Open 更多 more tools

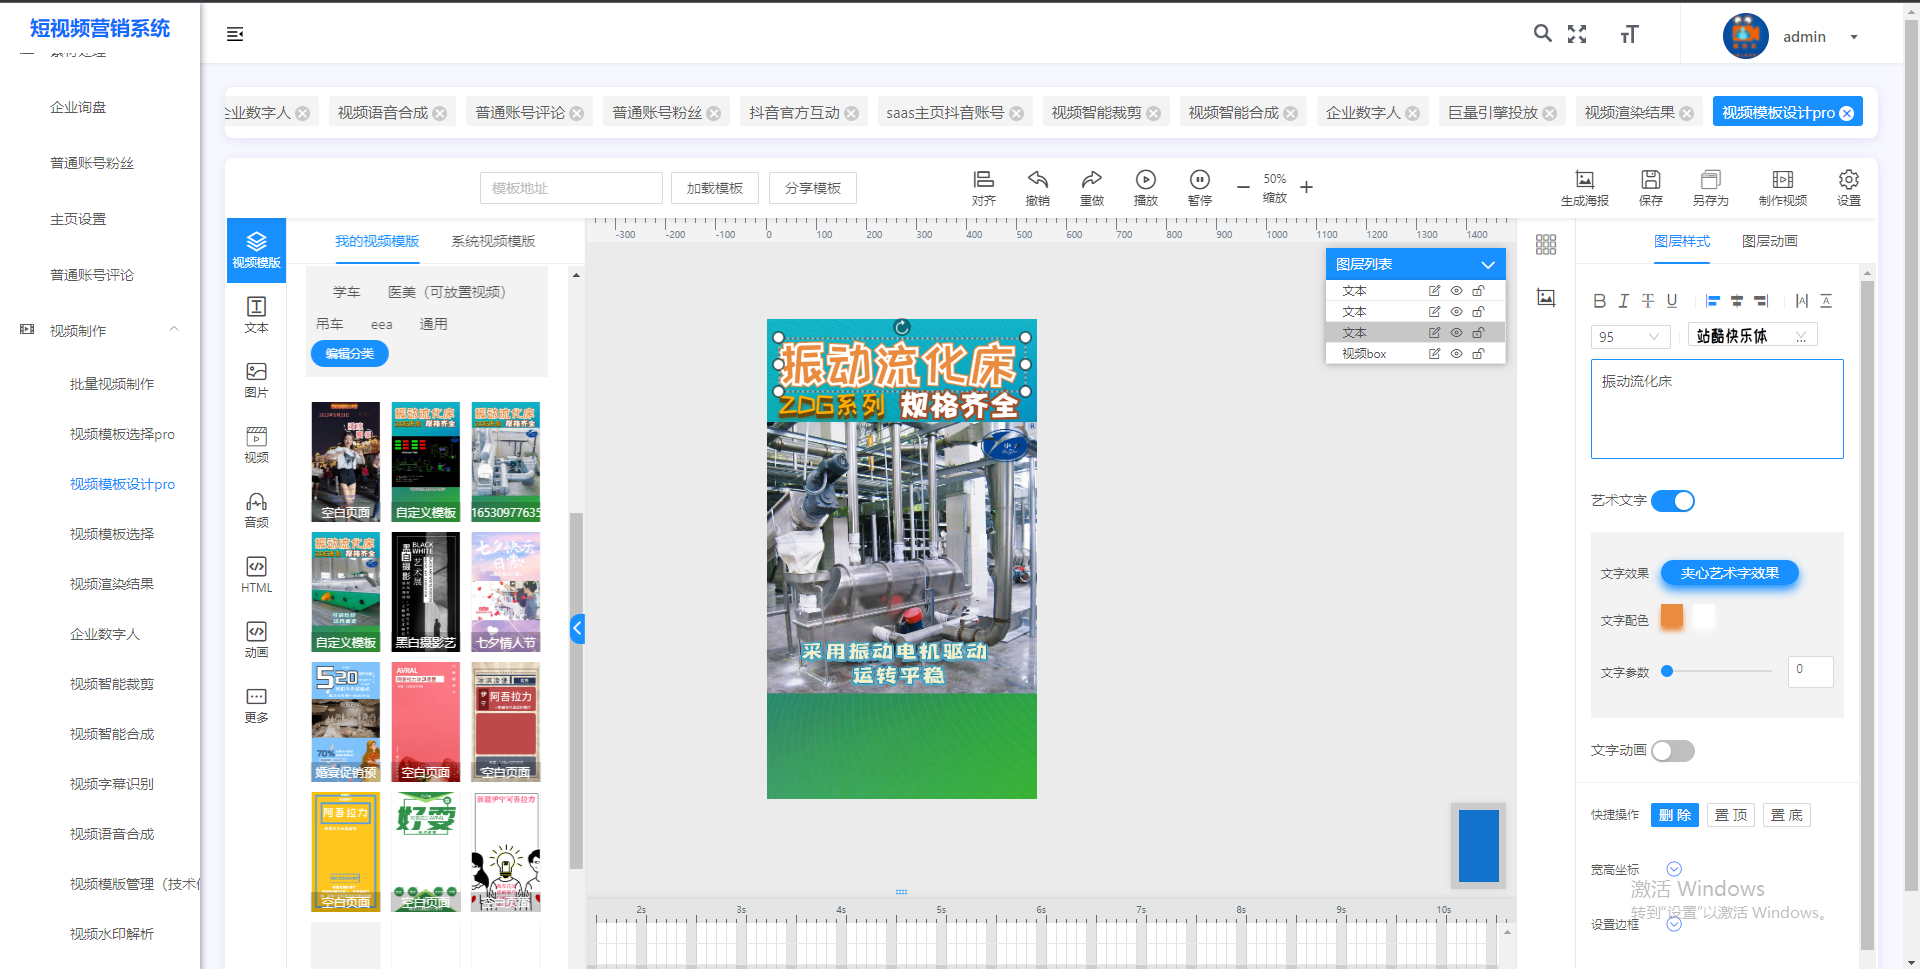click(256, 704)
